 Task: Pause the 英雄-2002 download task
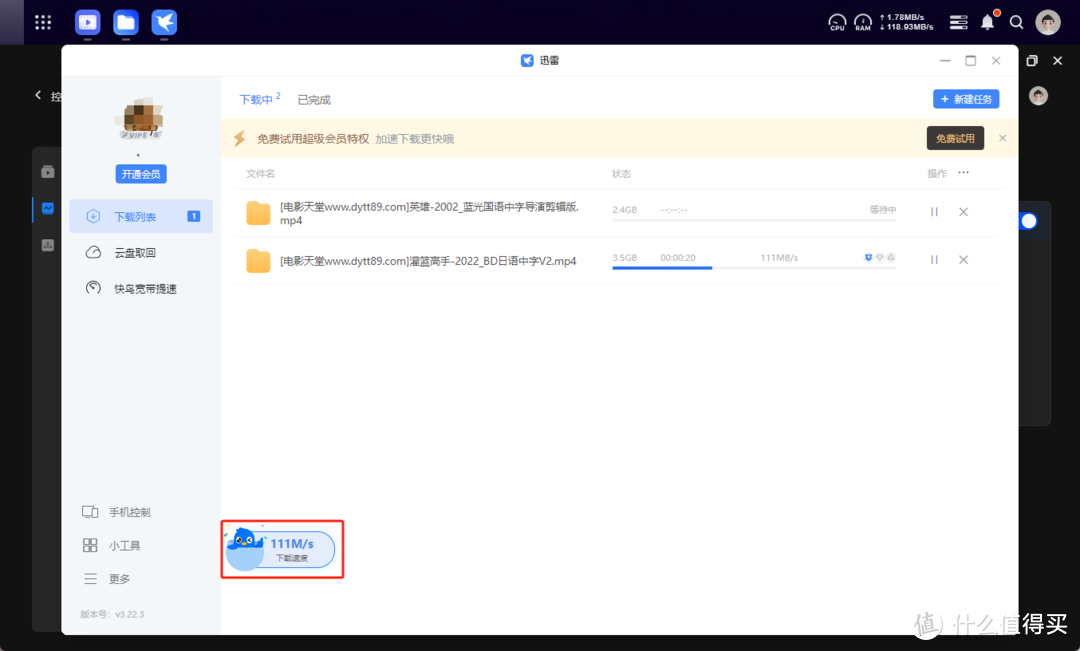pyautogui.click(x=934, y=212)
